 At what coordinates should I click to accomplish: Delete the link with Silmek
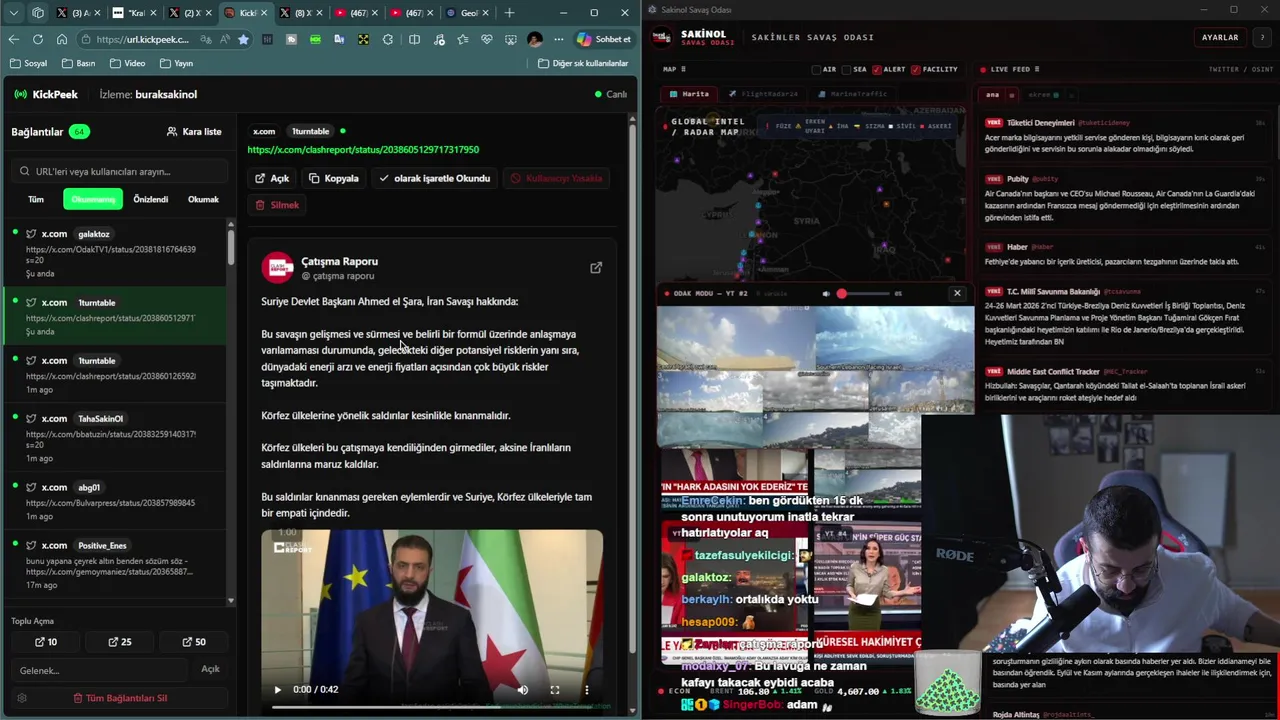pos(277,205)
